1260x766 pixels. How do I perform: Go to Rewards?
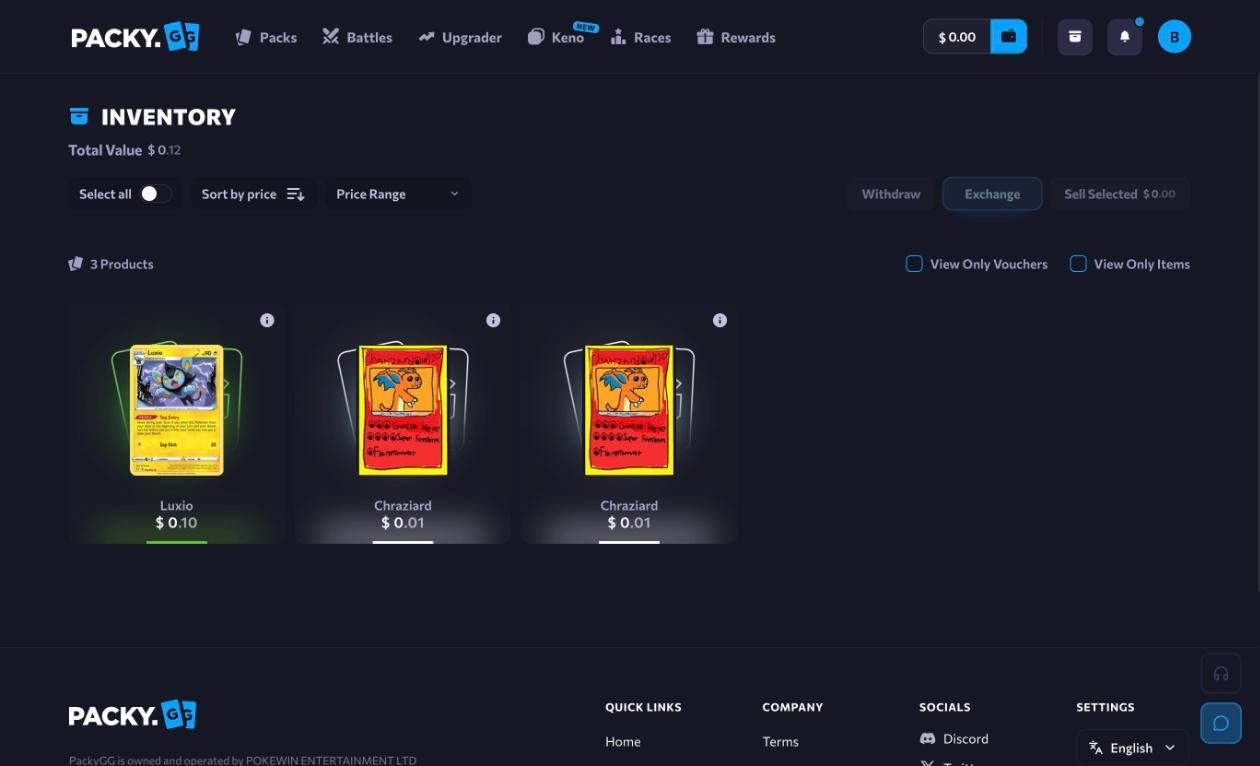pyautogui.click(x=736, y=37)
